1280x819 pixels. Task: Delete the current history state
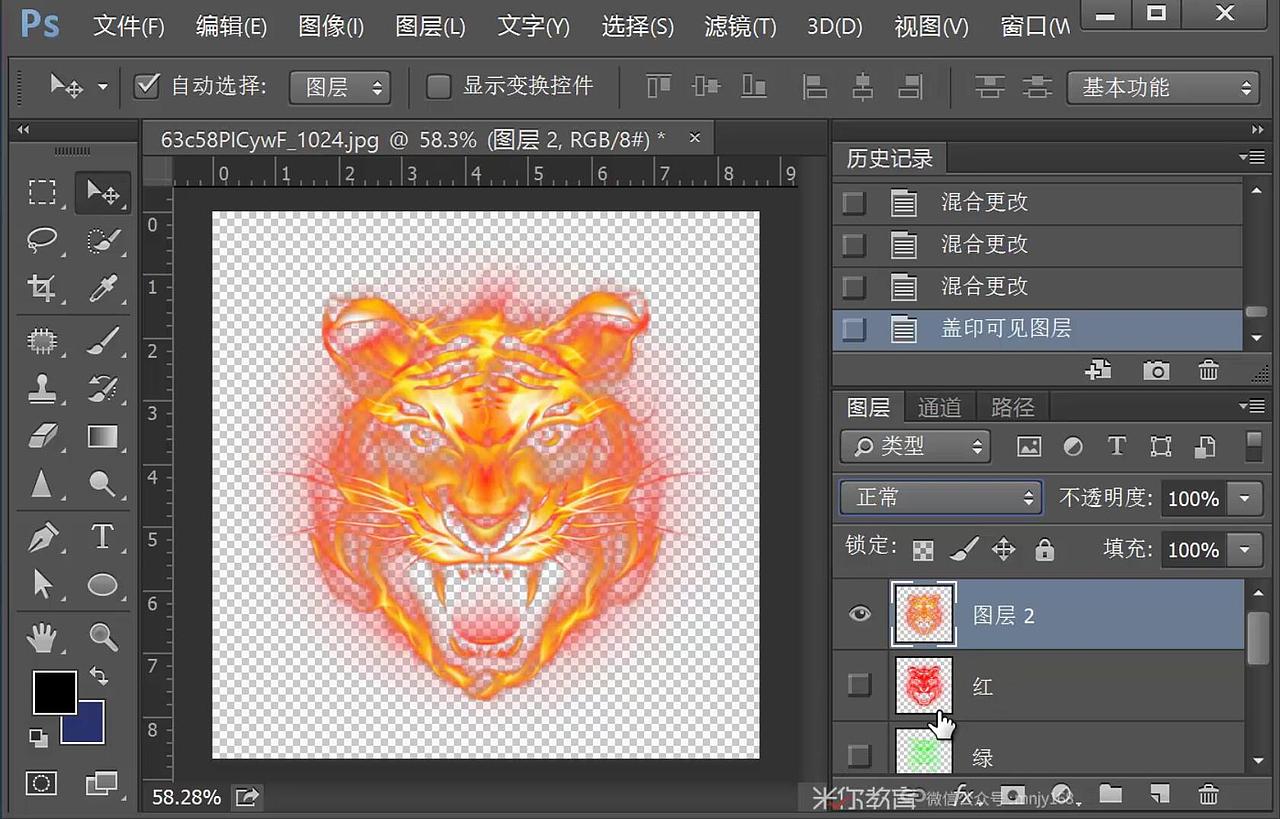click(1209, 370)
